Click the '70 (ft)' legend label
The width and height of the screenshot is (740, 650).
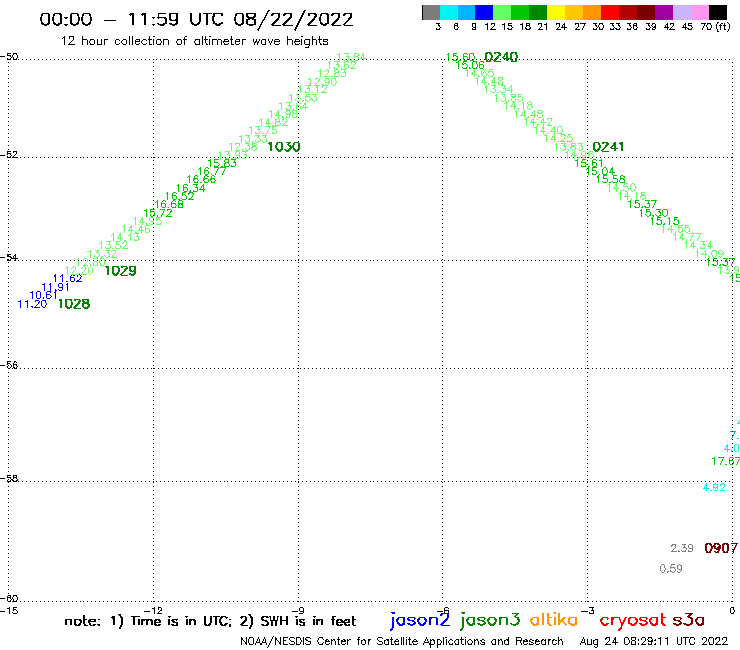coord(715,26)
